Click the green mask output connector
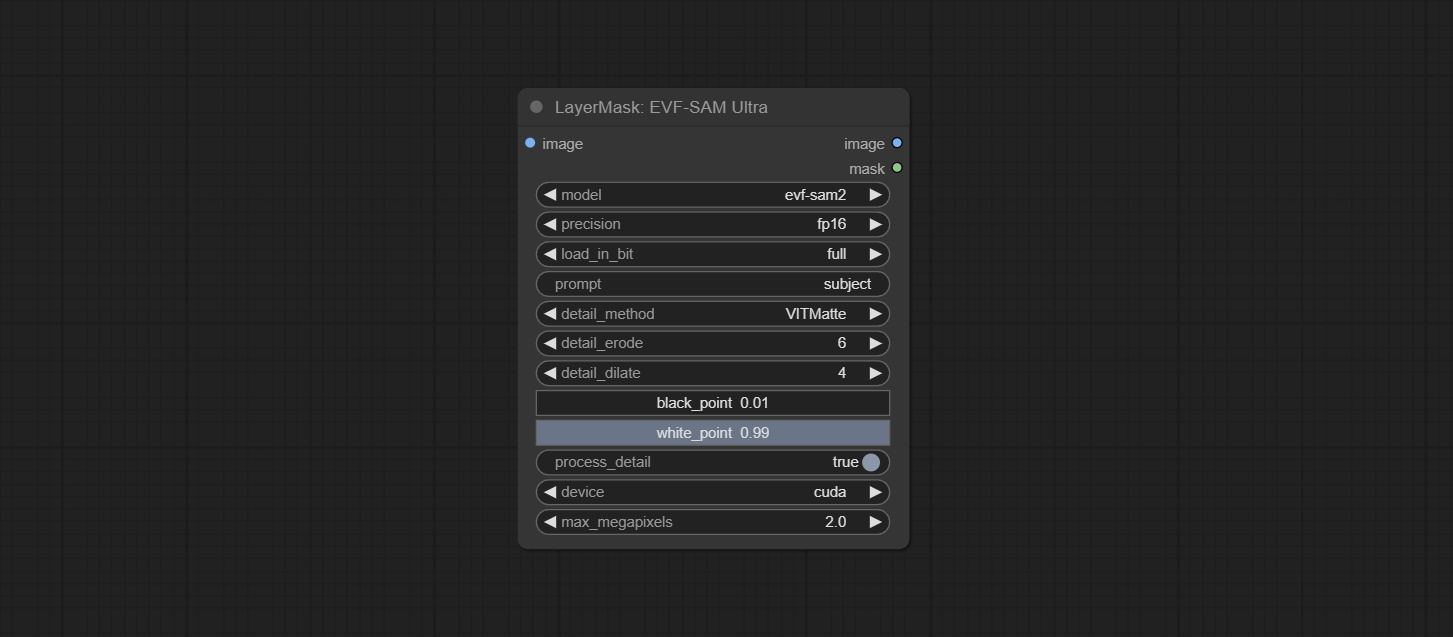The height and width of the screenshot is (637, 1453). tap(897, 168)
